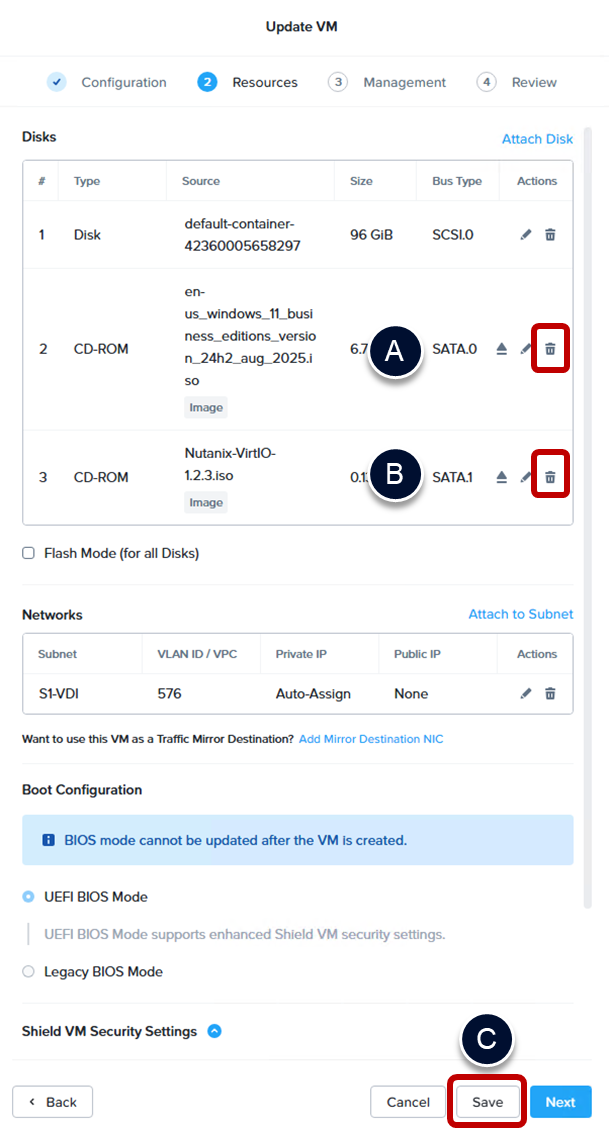Delete the SATA.0 CD-ROM with trash icon
Screen dimensions: 609x1128
[550, 349]
